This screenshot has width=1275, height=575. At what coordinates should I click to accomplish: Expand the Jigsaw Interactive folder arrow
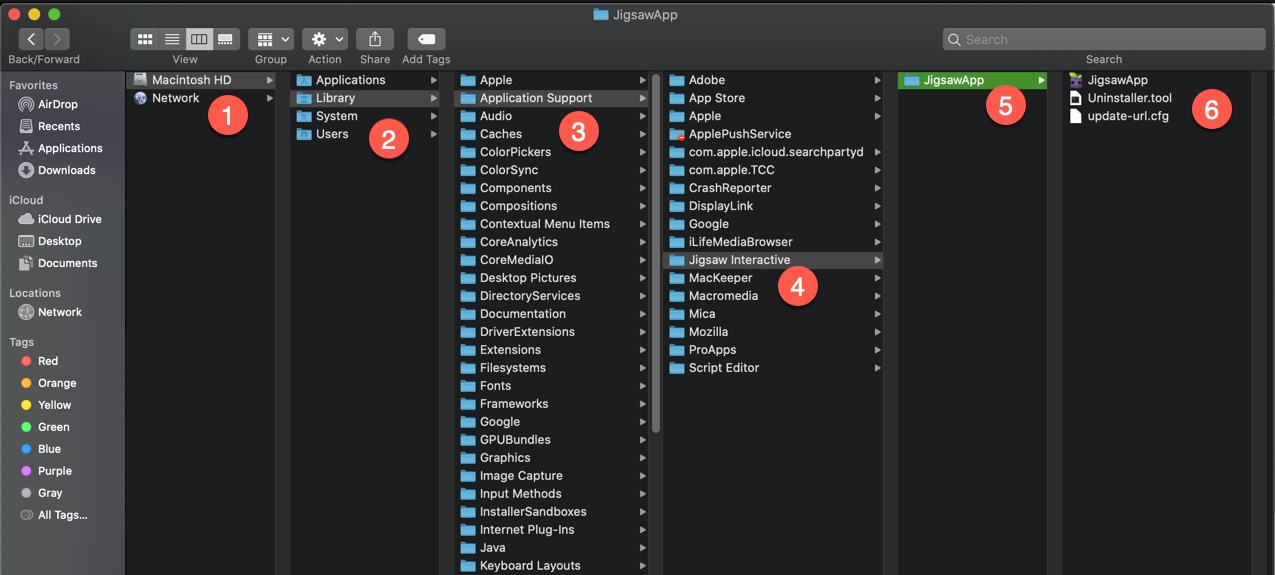coord(877,260)
